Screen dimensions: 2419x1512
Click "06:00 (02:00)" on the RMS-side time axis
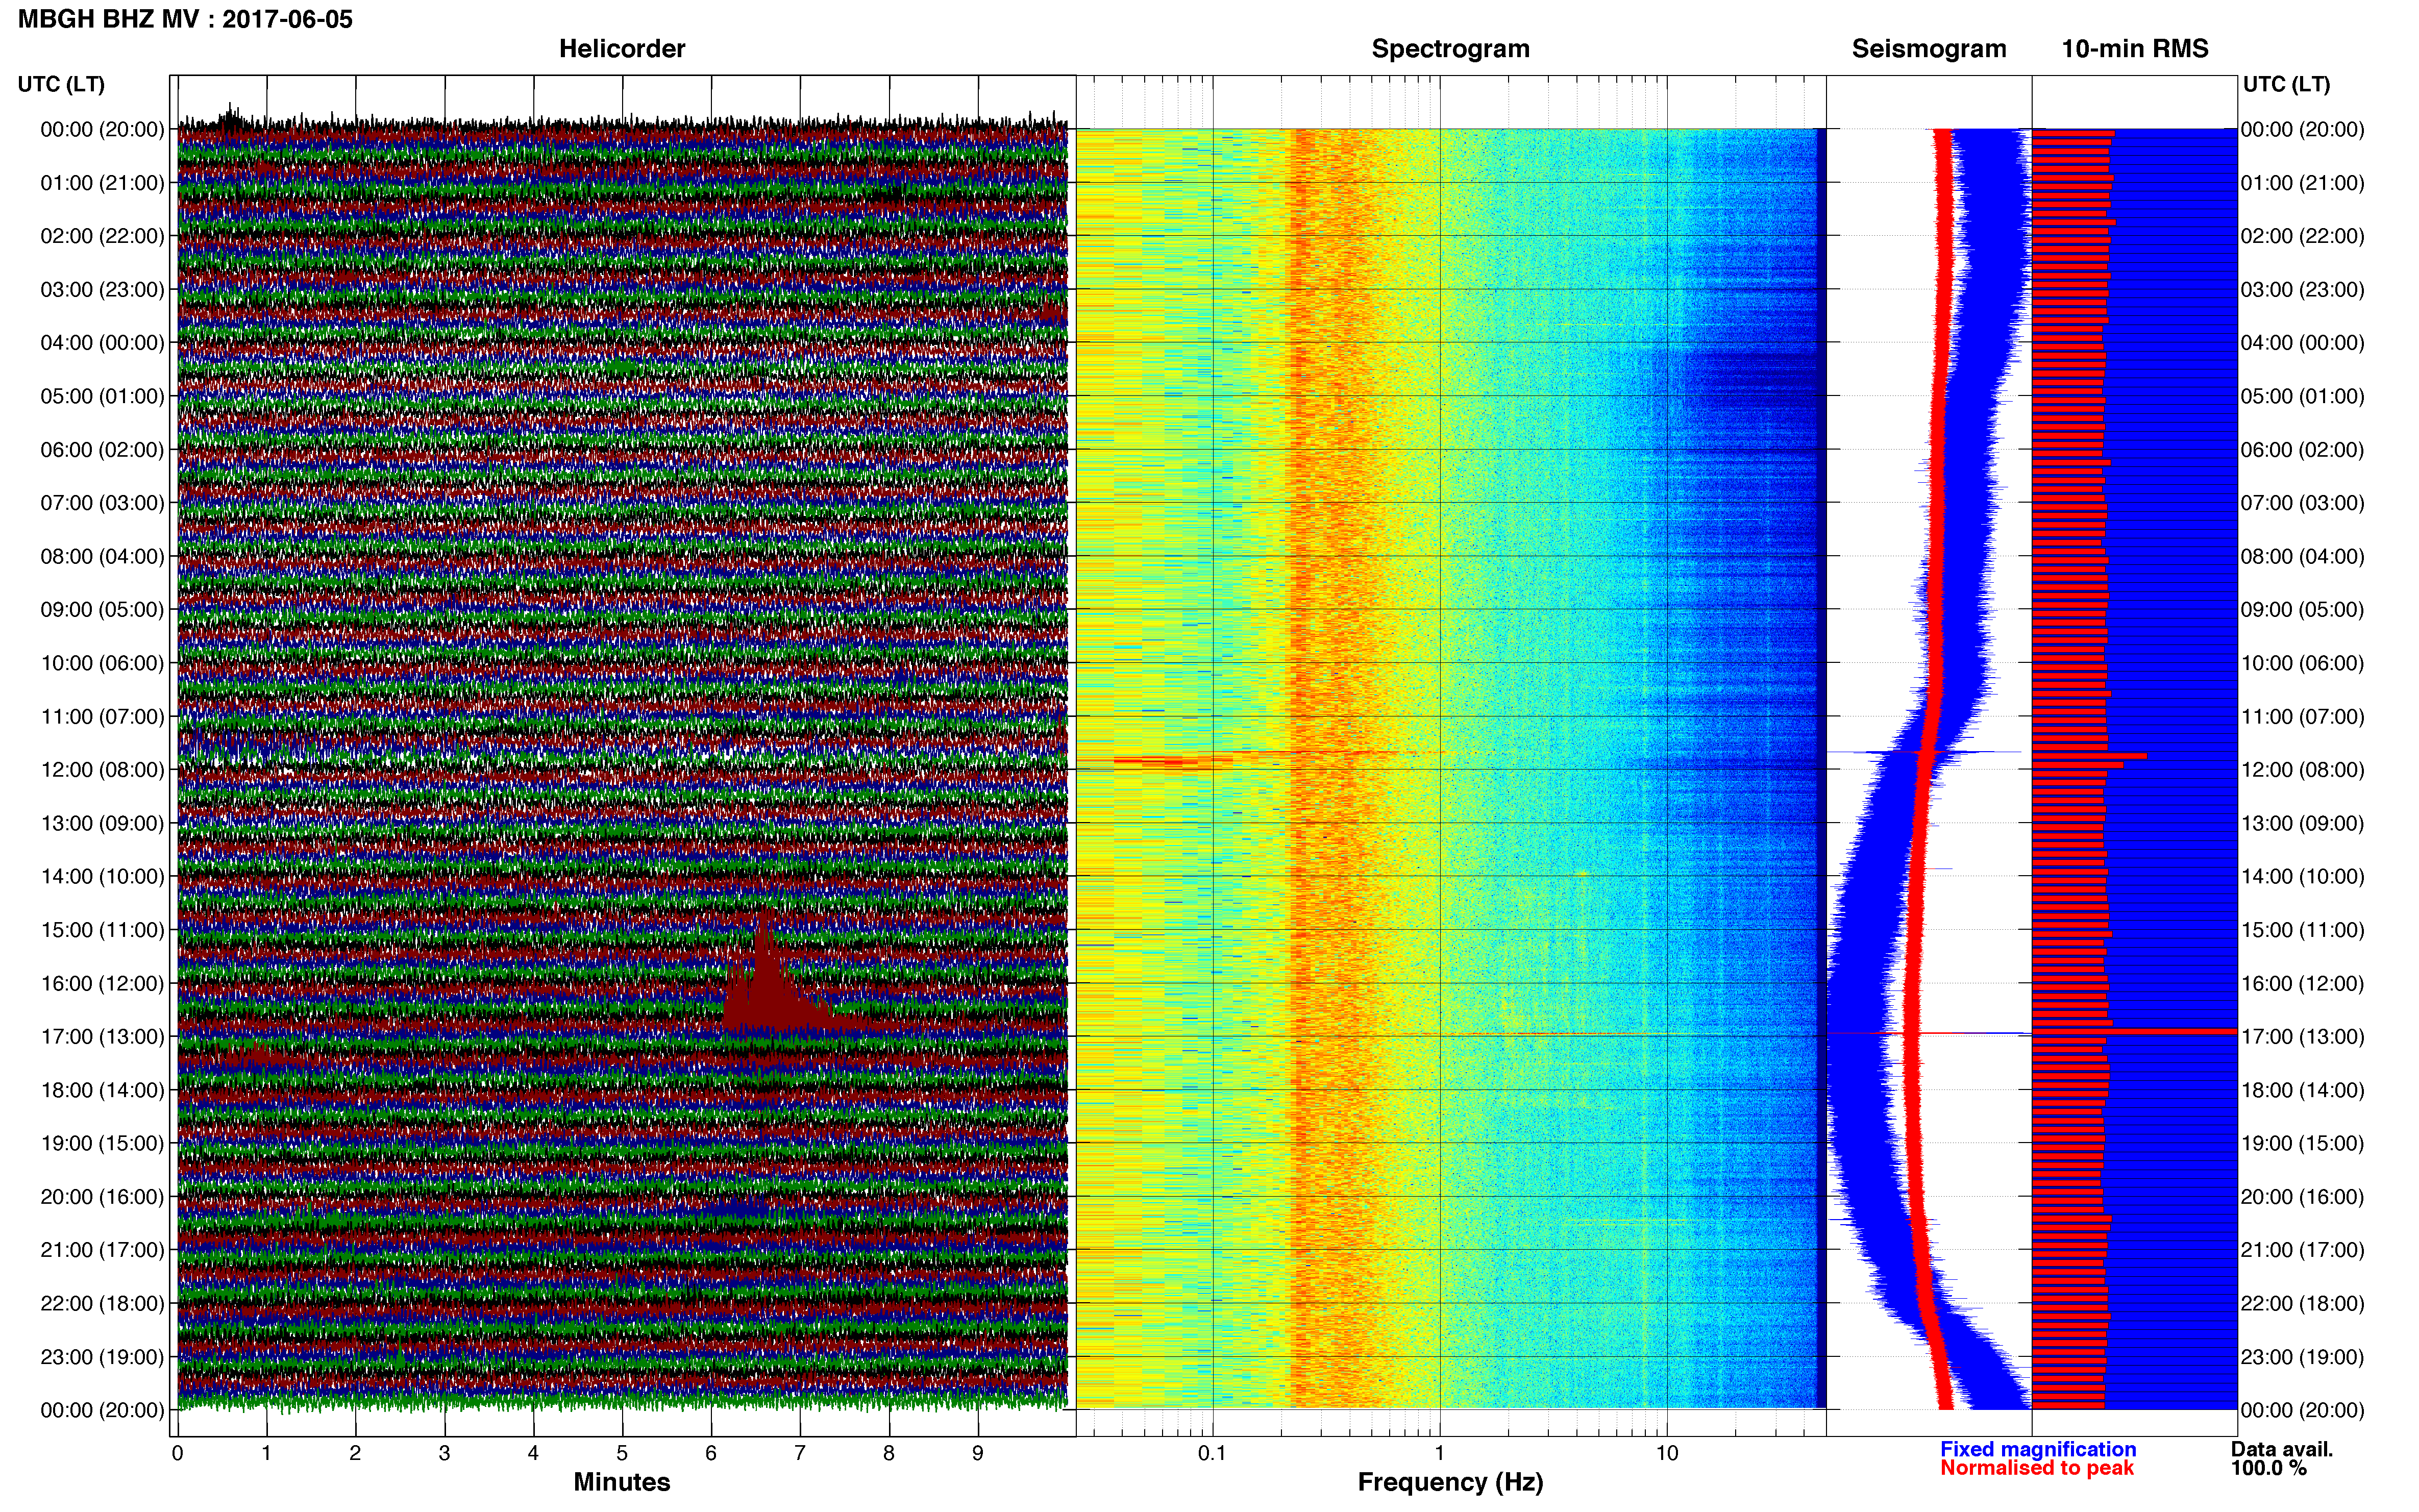(x=2303, y=450)
